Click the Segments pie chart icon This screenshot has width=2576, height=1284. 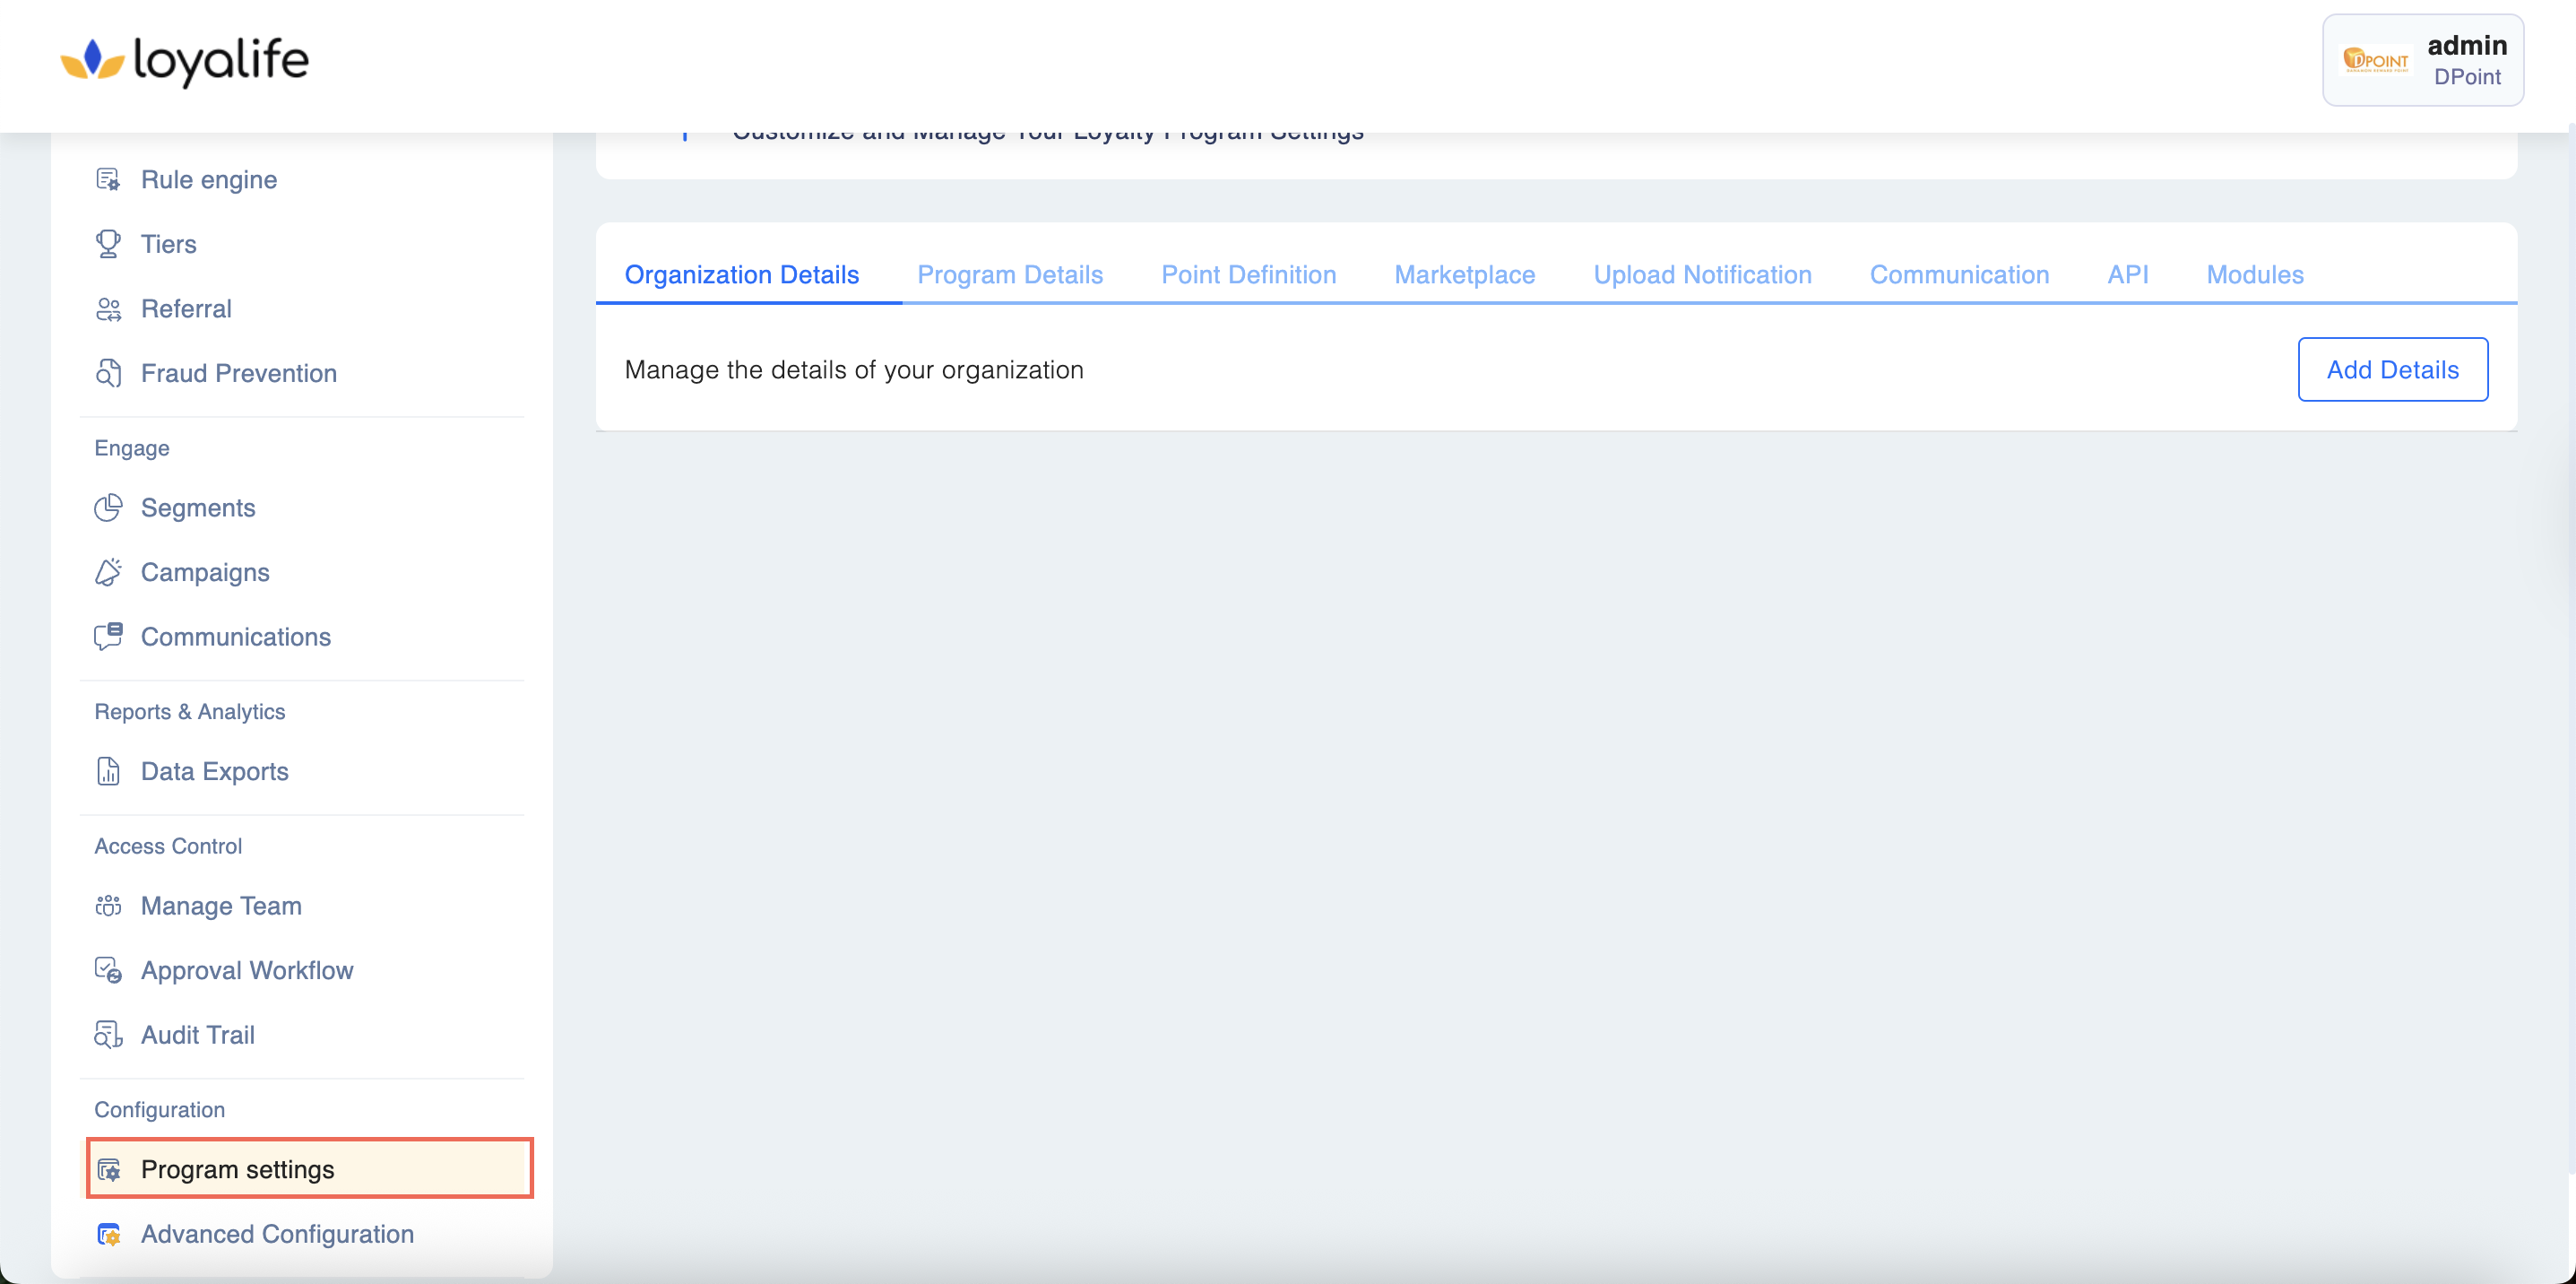[x=108, y=508]
